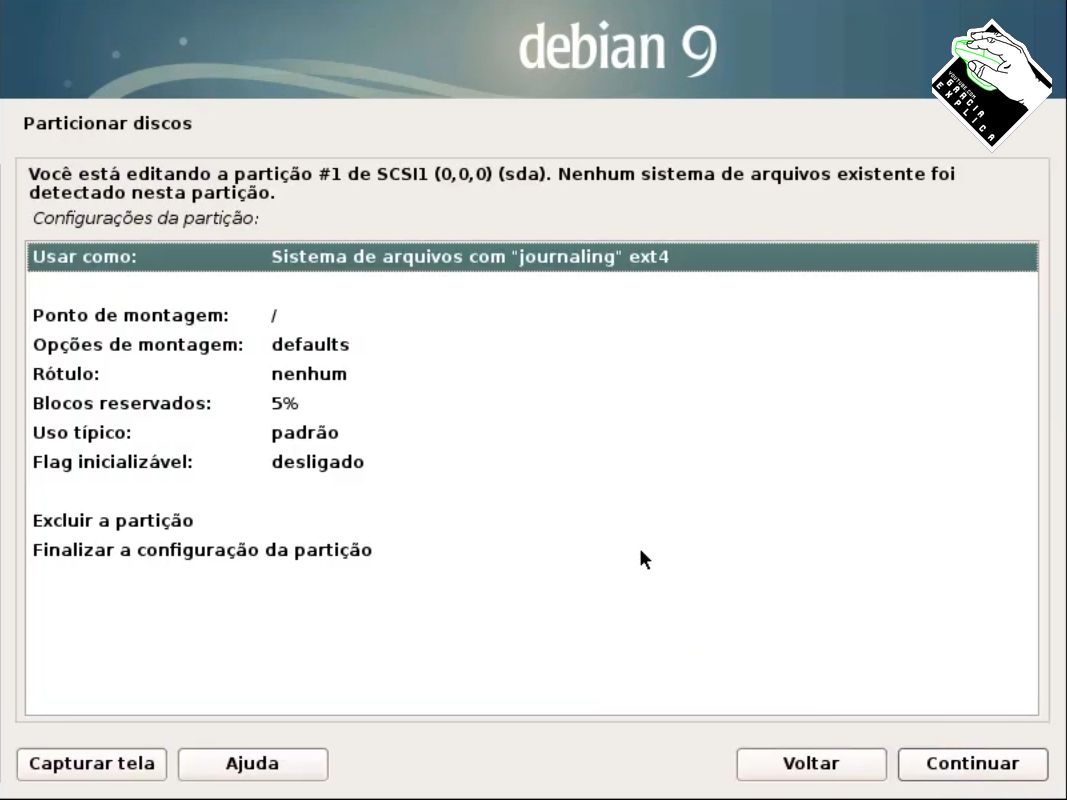Proceed with the 'Continuar' button
1067x800 pixels.
click(x=973, y=764)
